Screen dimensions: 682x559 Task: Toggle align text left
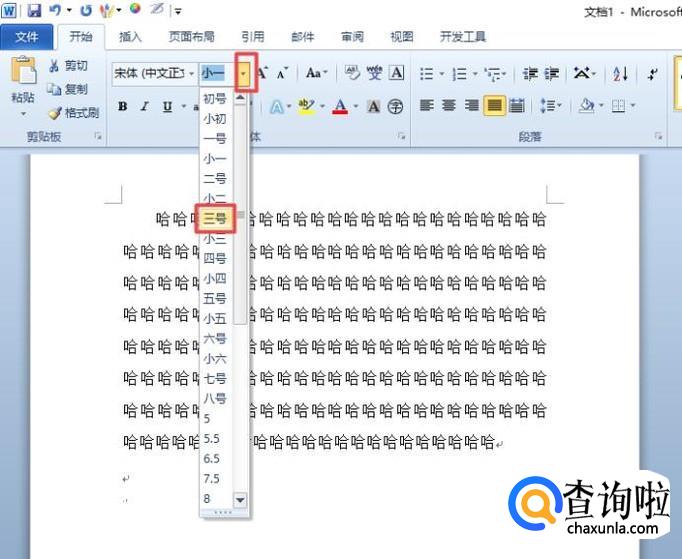pos(427,106)
